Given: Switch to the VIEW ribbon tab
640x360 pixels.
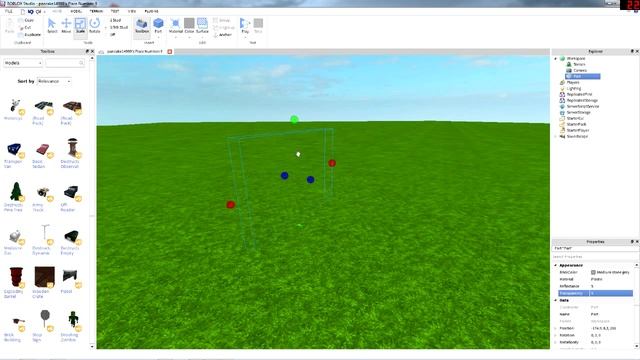Looking at the screenshot, I should point(132,11).
